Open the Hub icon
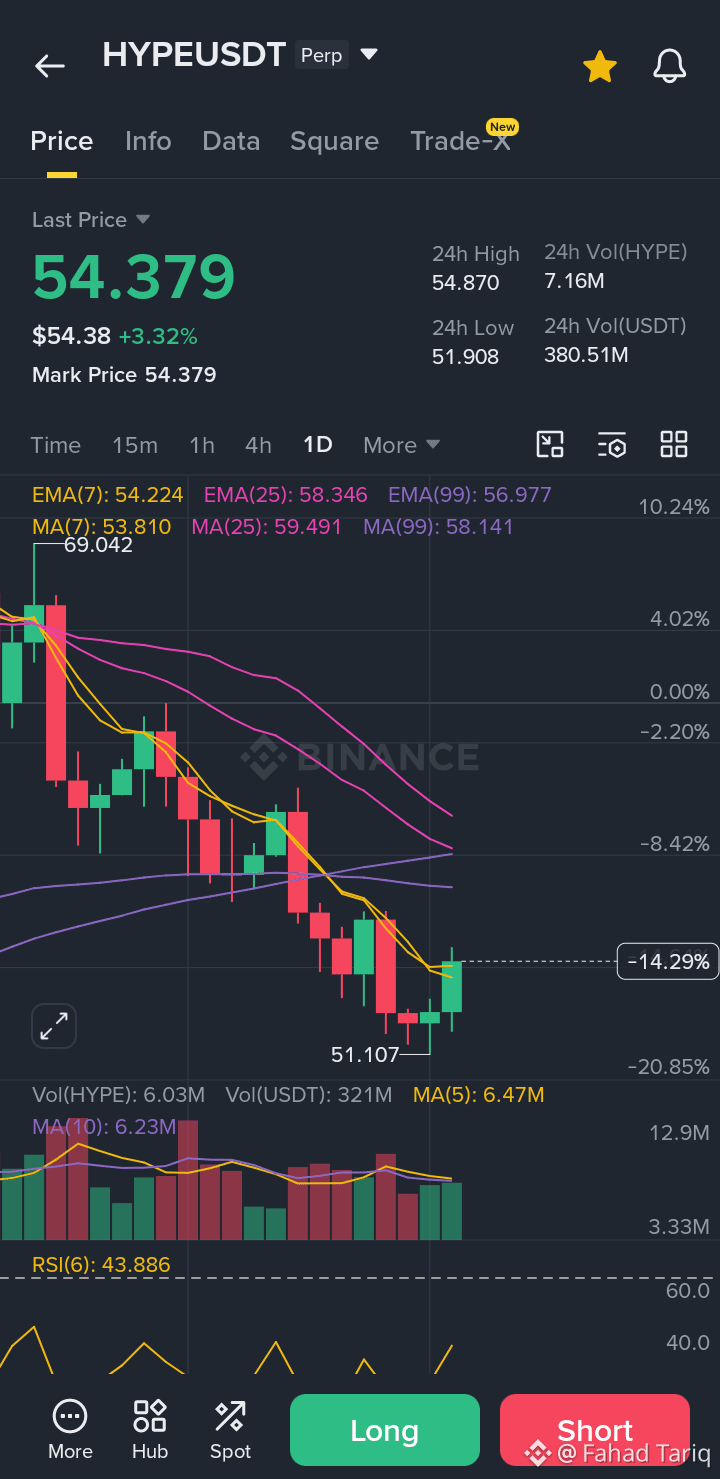The height and width of the screenshot is (1479, 720). click(150, 1430)
